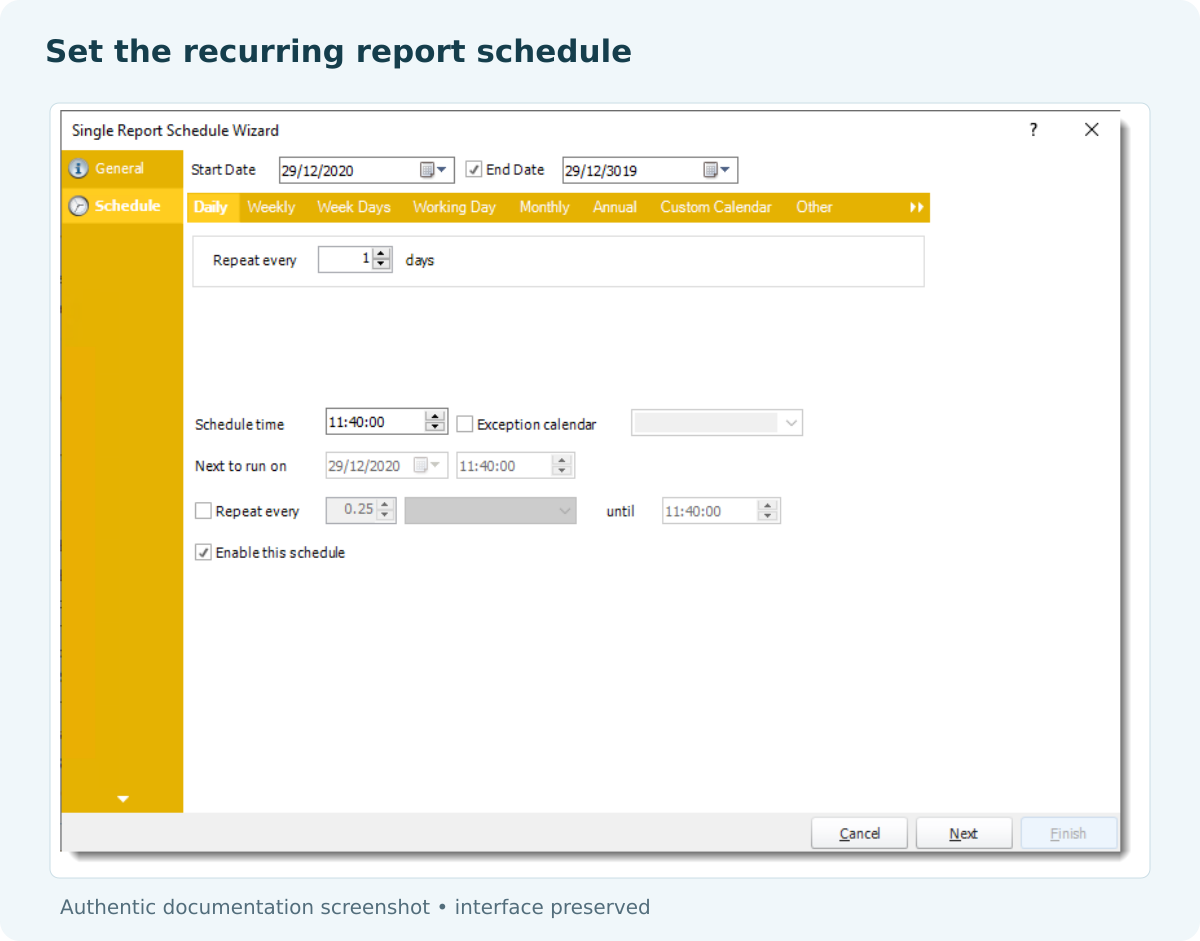
Task: Select the Schedule section in the sidebar
Action: coord(122,206)
